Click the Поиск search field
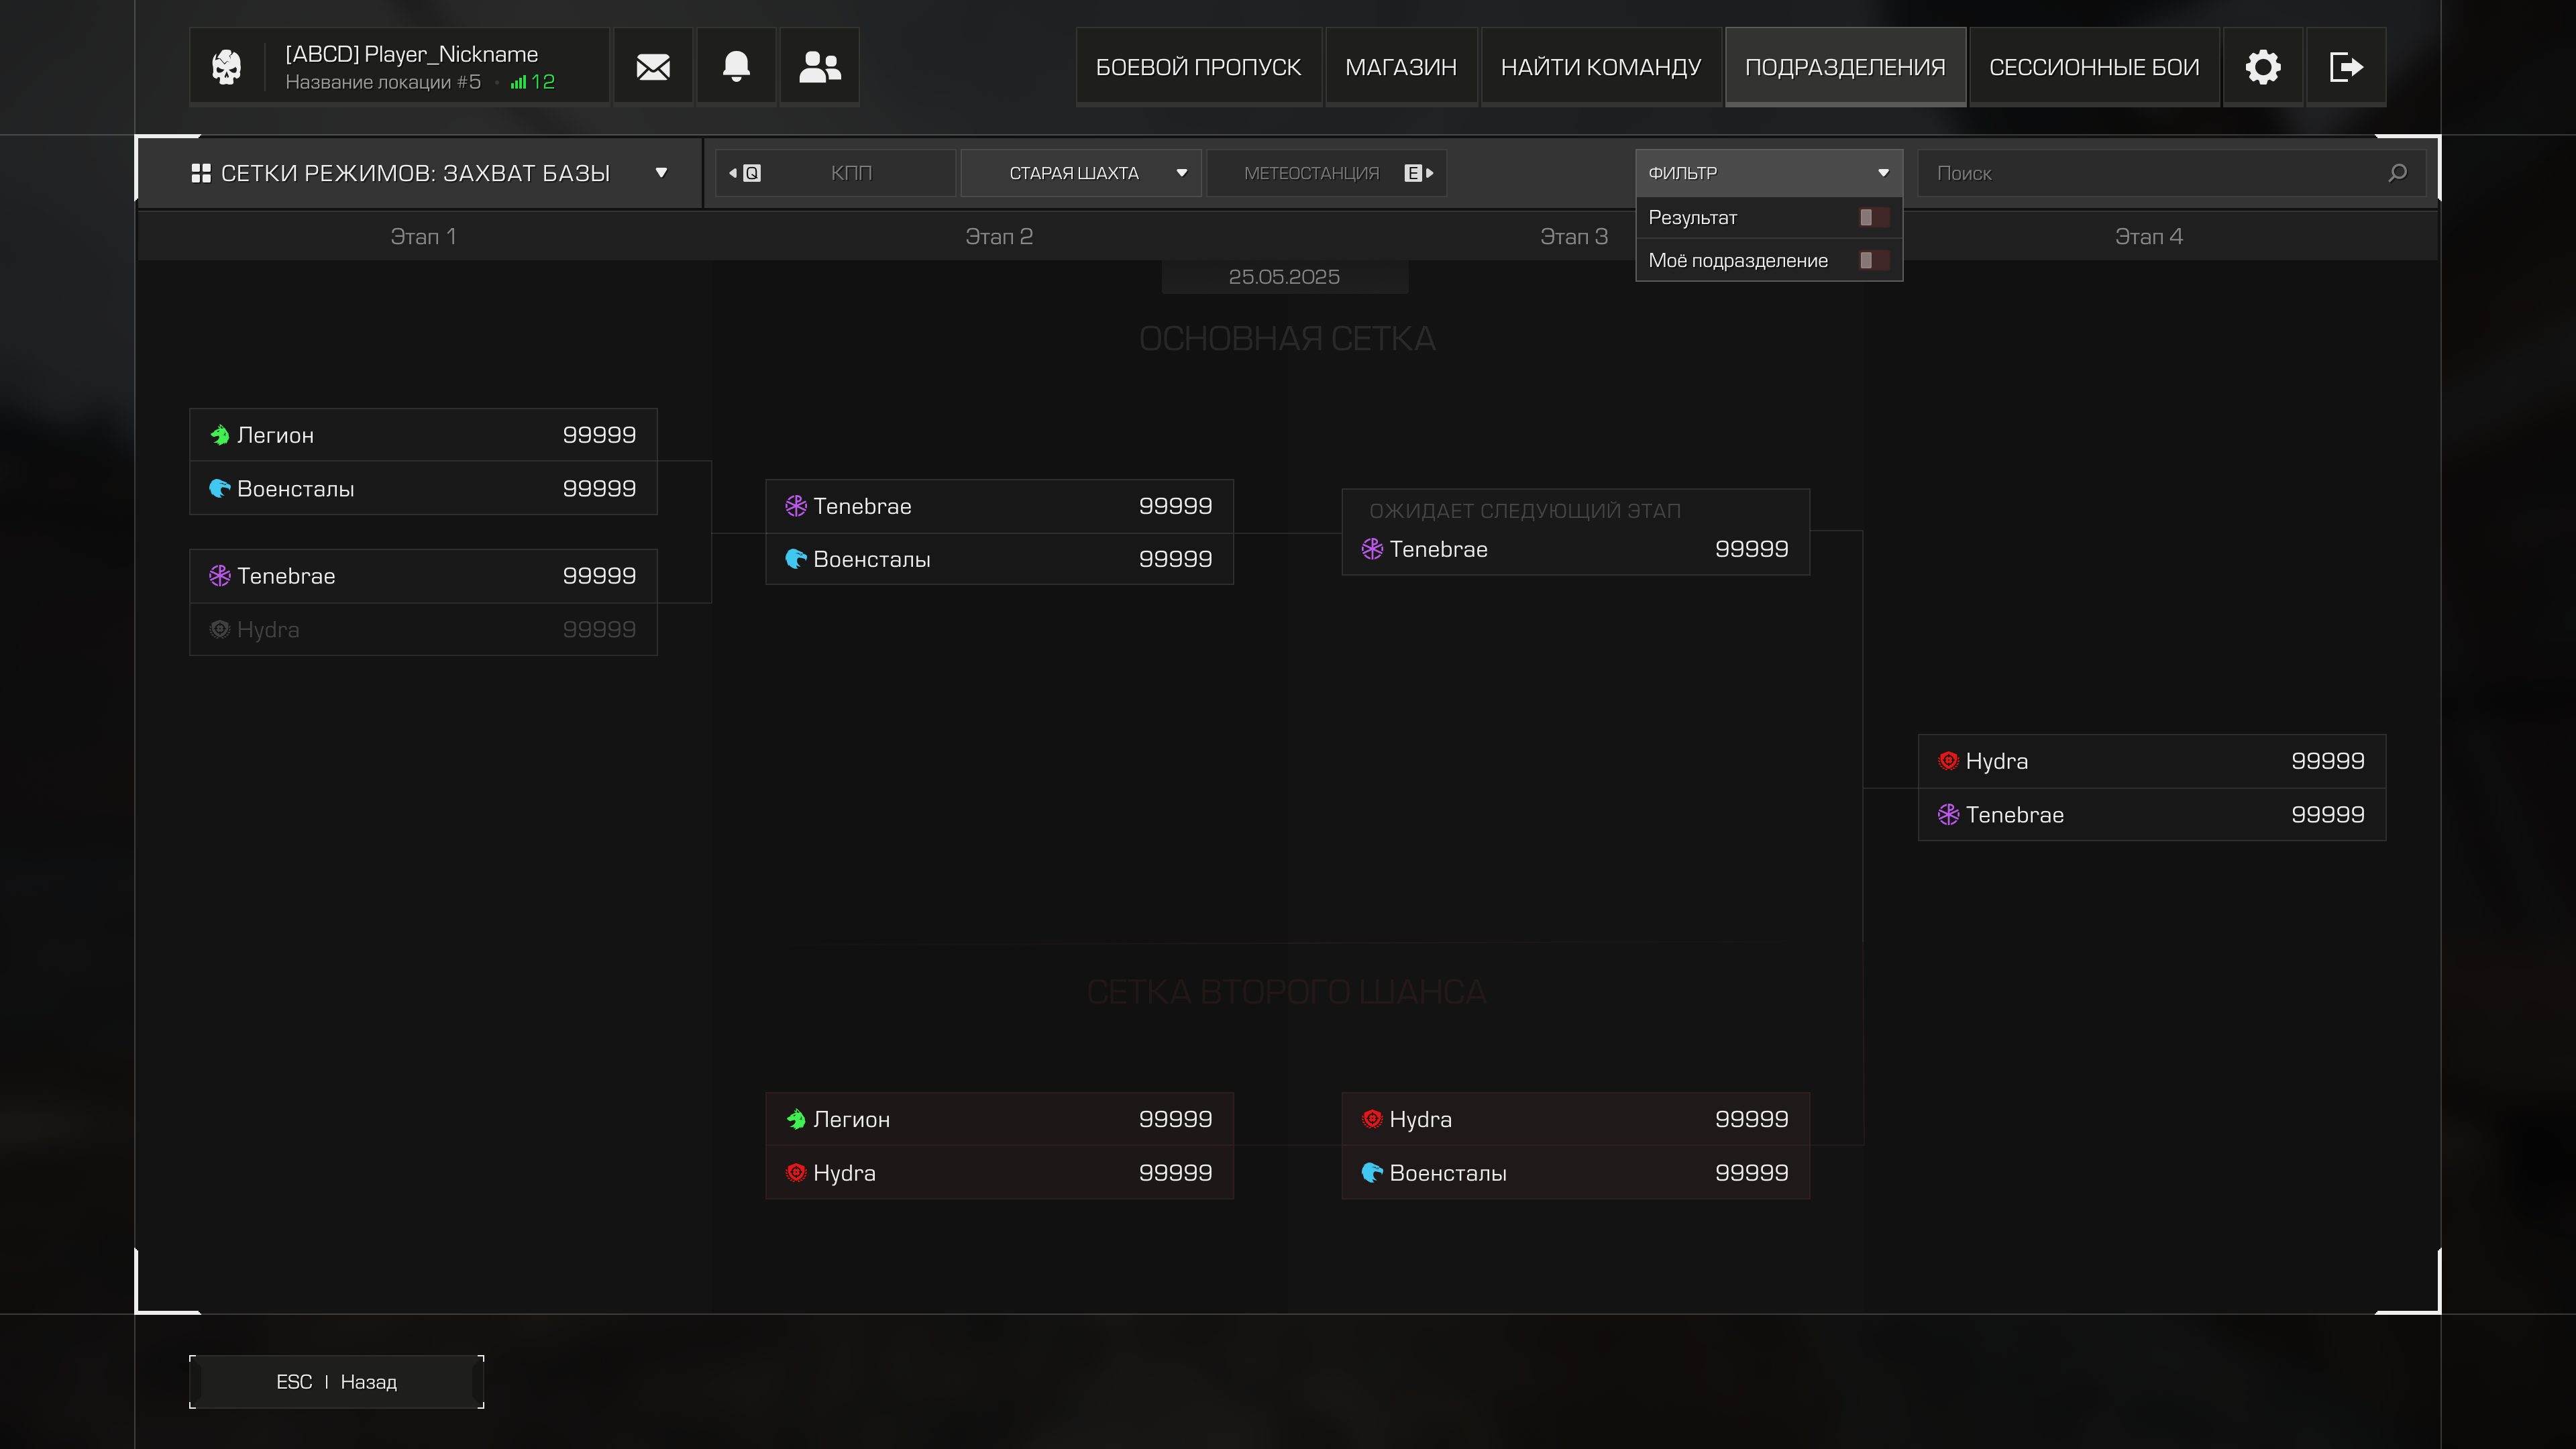This screenshot has height=1449, width=2576. coord(2150,173)
